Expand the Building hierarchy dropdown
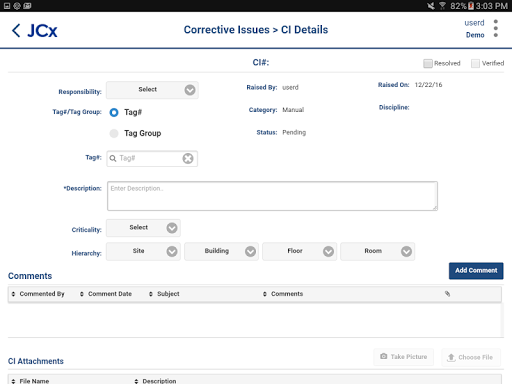512x384 pixels. point(221,251)
